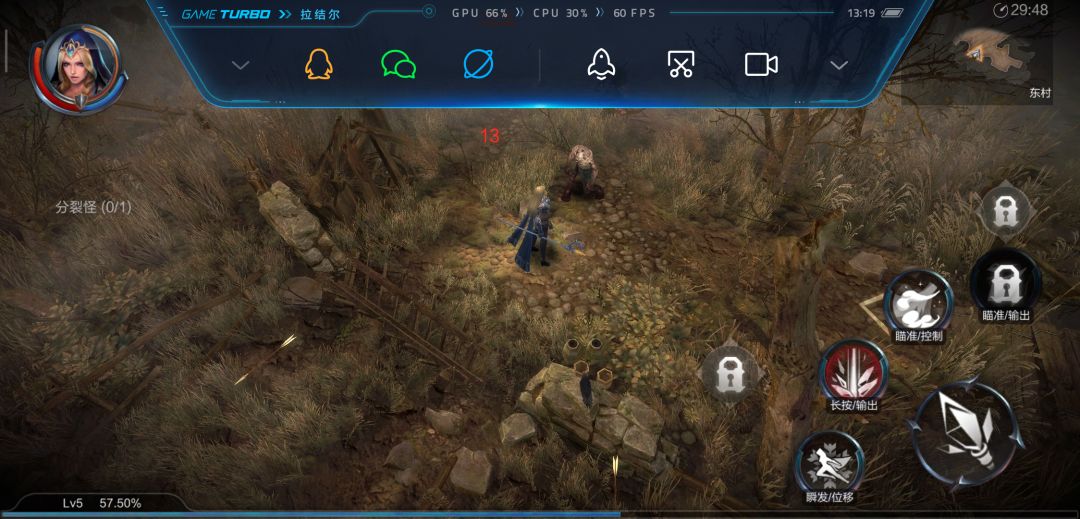
Task: Tap the rocket boost icon
Action: [x=601, y=65]
